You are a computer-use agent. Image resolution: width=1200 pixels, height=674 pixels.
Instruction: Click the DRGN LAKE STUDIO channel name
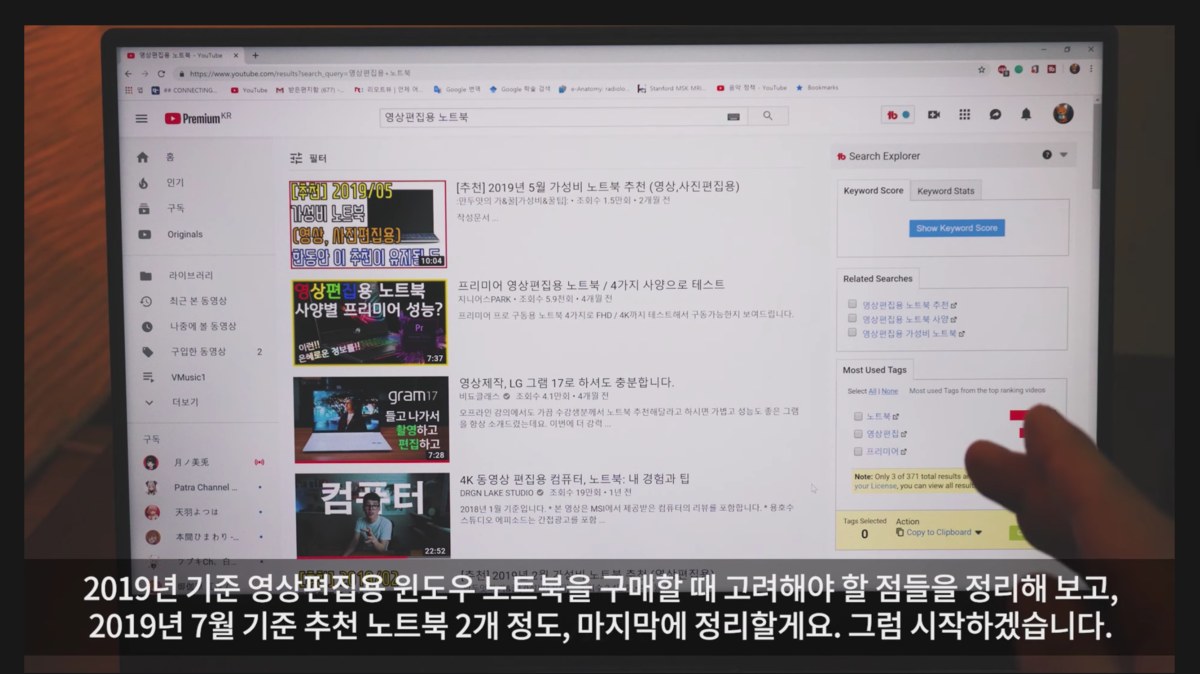pos(497,493)
